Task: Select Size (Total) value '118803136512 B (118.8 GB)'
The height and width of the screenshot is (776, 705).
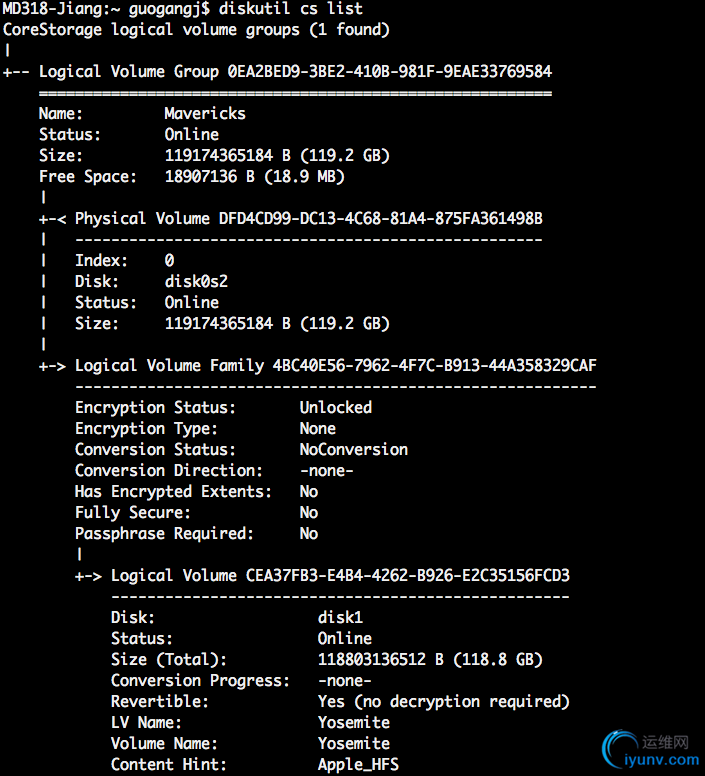Action: [x=430, y=660]
